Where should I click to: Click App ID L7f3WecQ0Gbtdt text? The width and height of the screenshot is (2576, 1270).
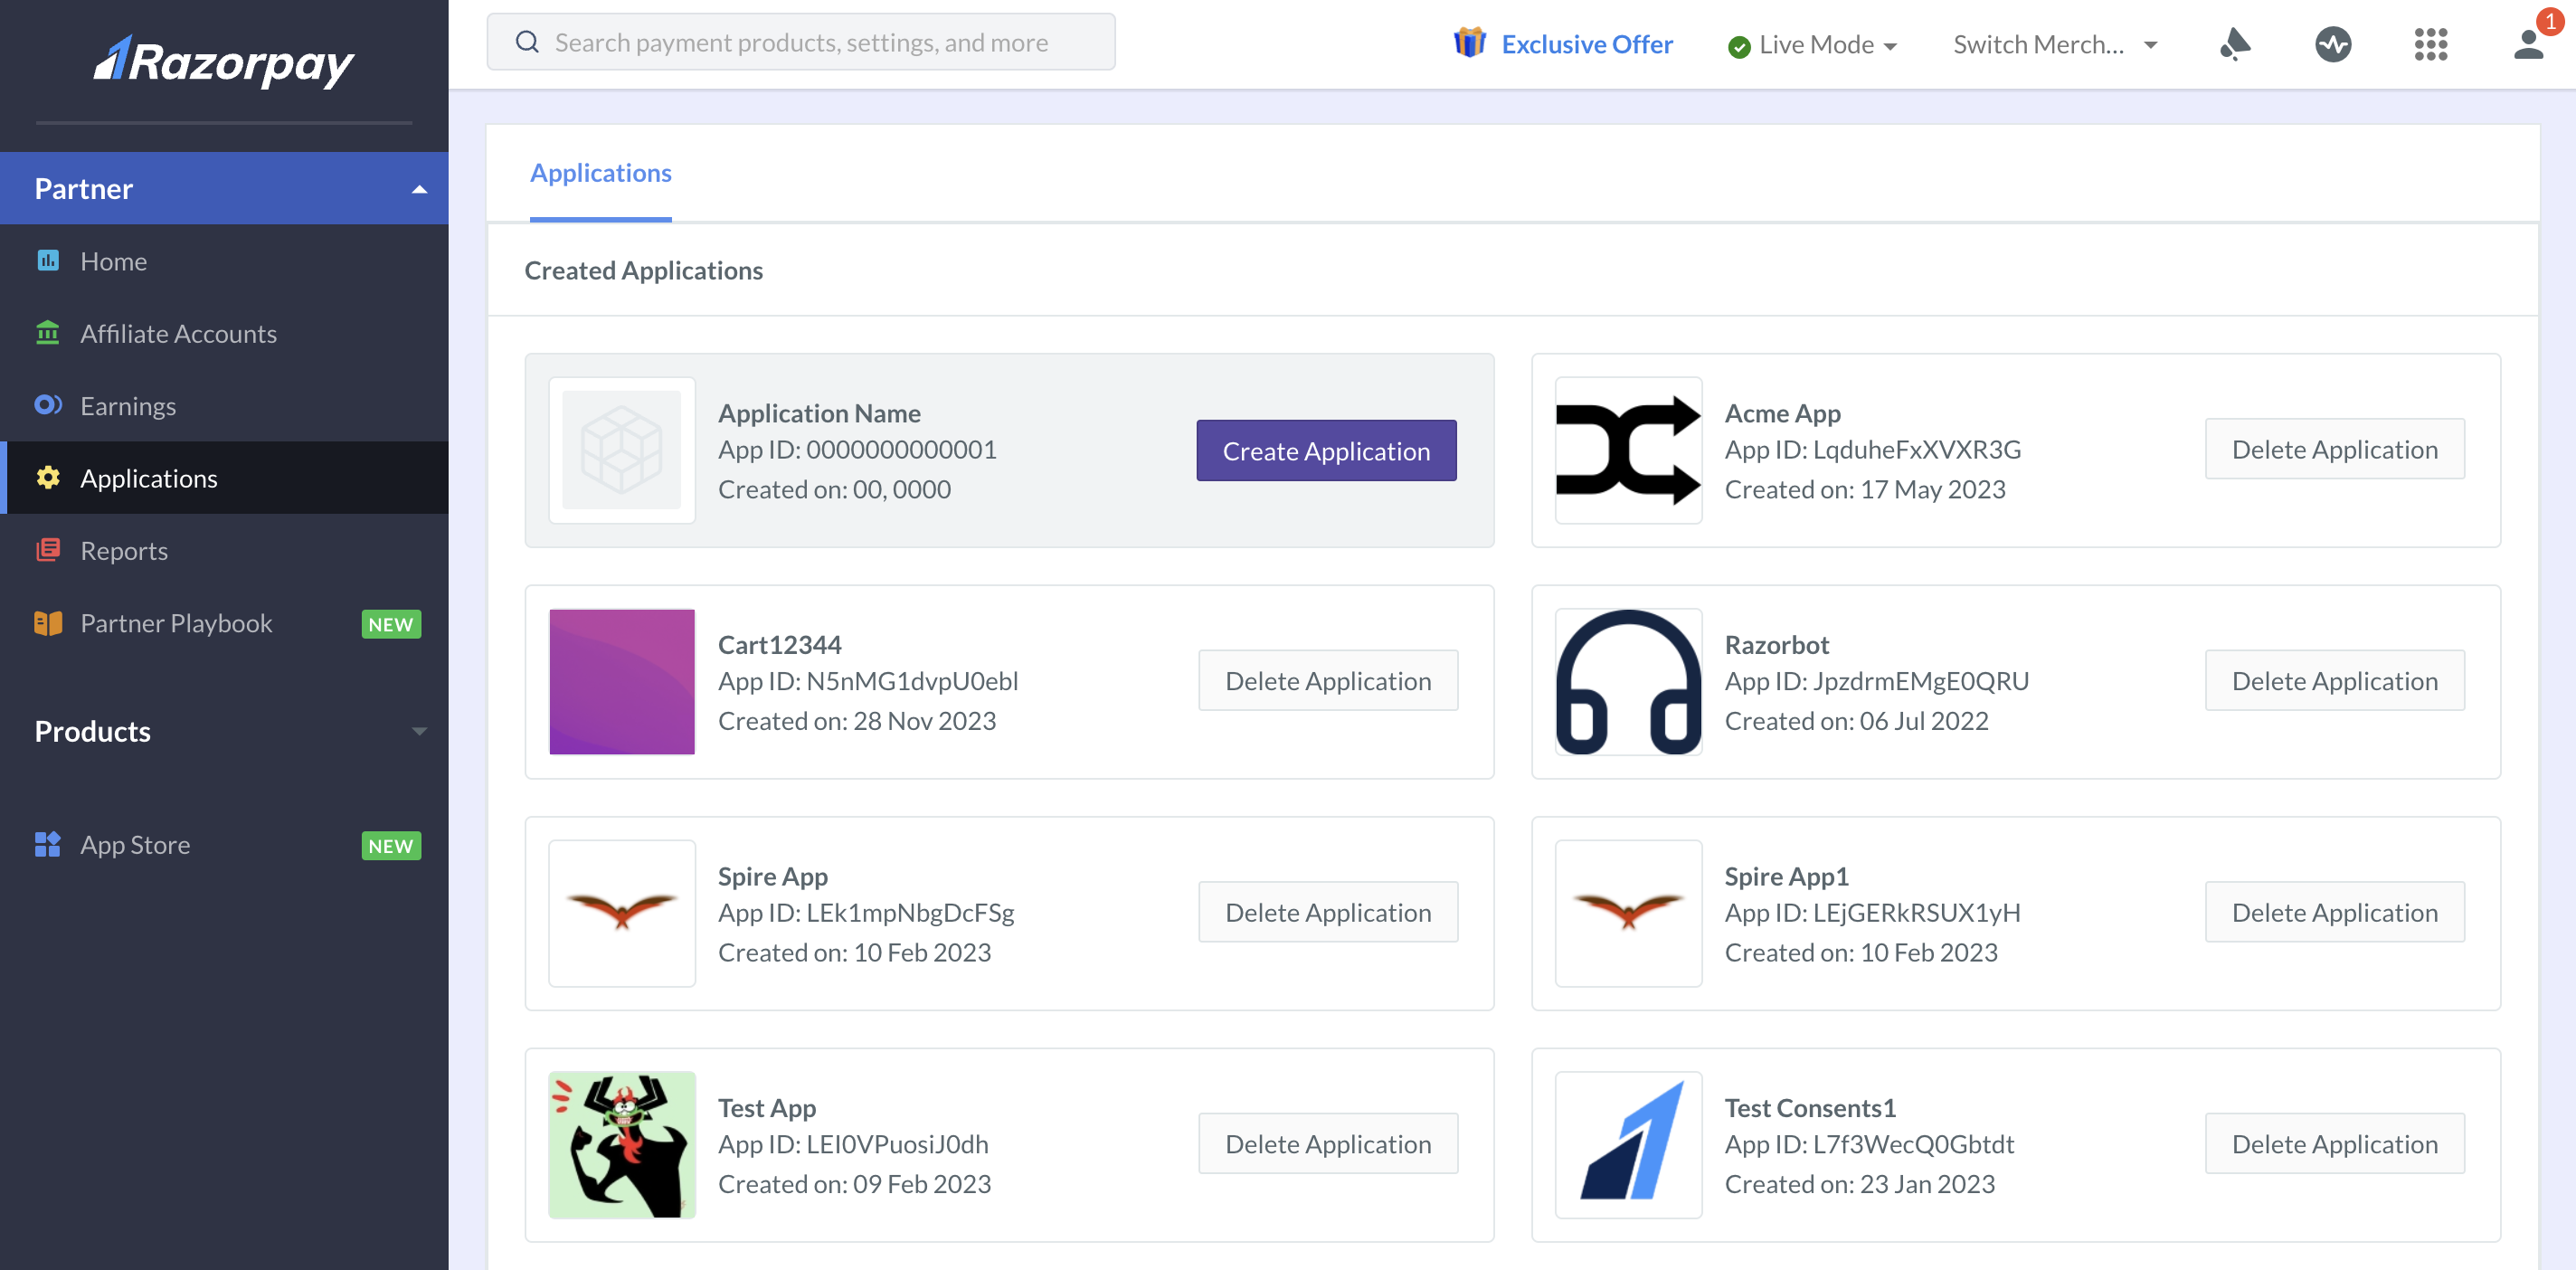click(x=1869, y=1143)
